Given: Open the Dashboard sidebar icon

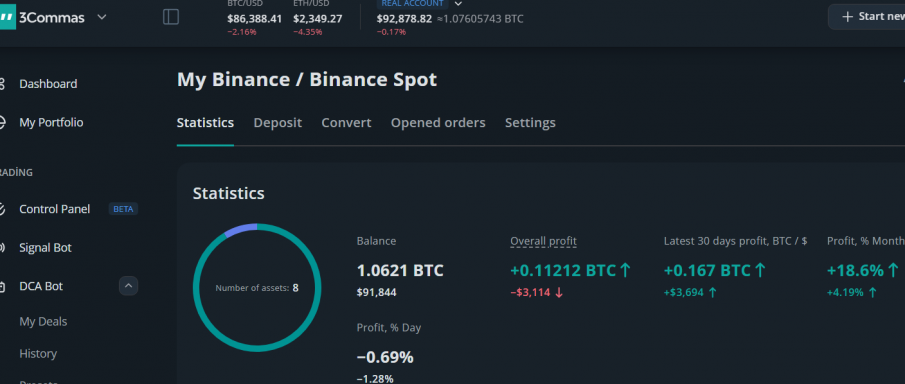Looking at the screenshot, I should tap(2, 84).
